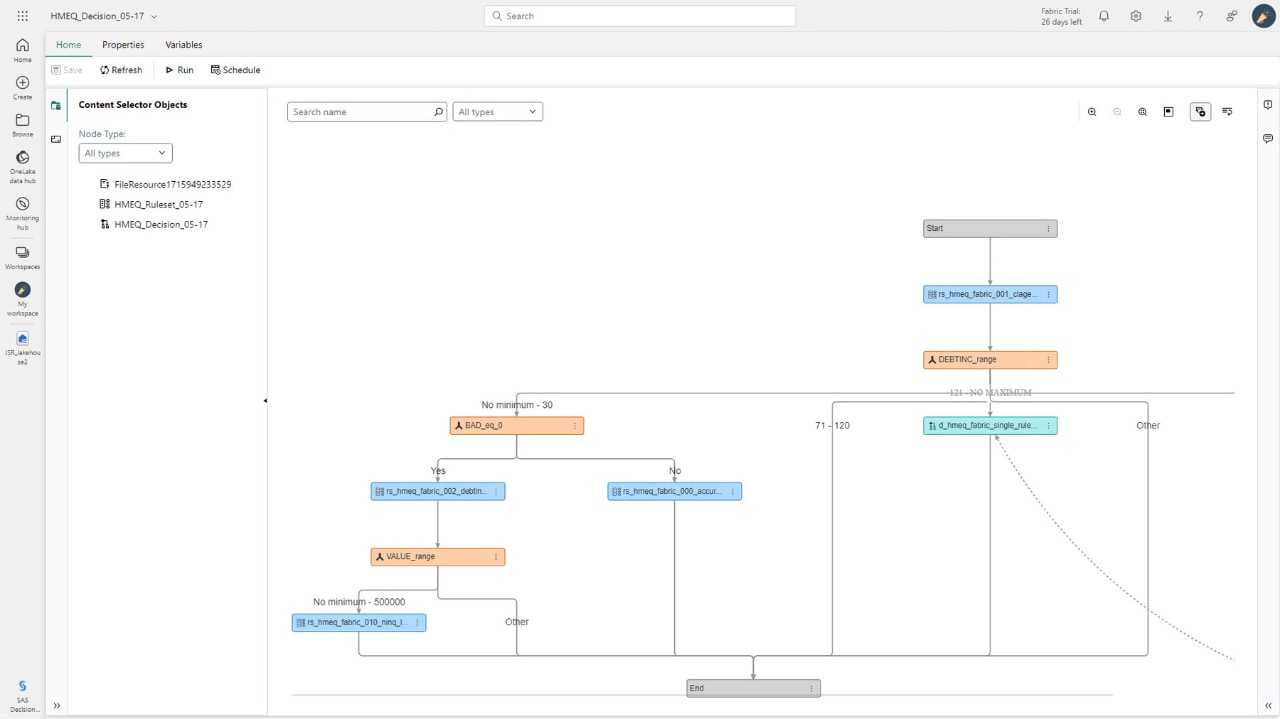The image size is (1280, 719).
Task: Run the decision flow
Action: 178,69
